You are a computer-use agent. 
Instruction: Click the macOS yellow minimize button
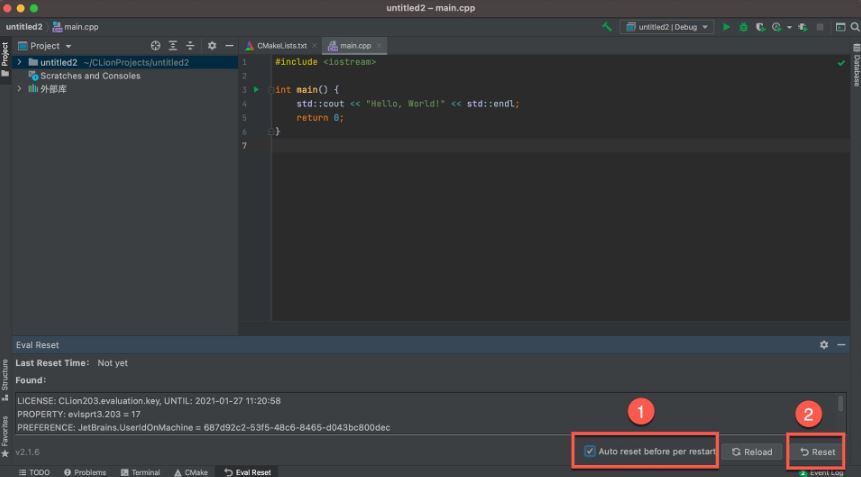pos(20,8)
